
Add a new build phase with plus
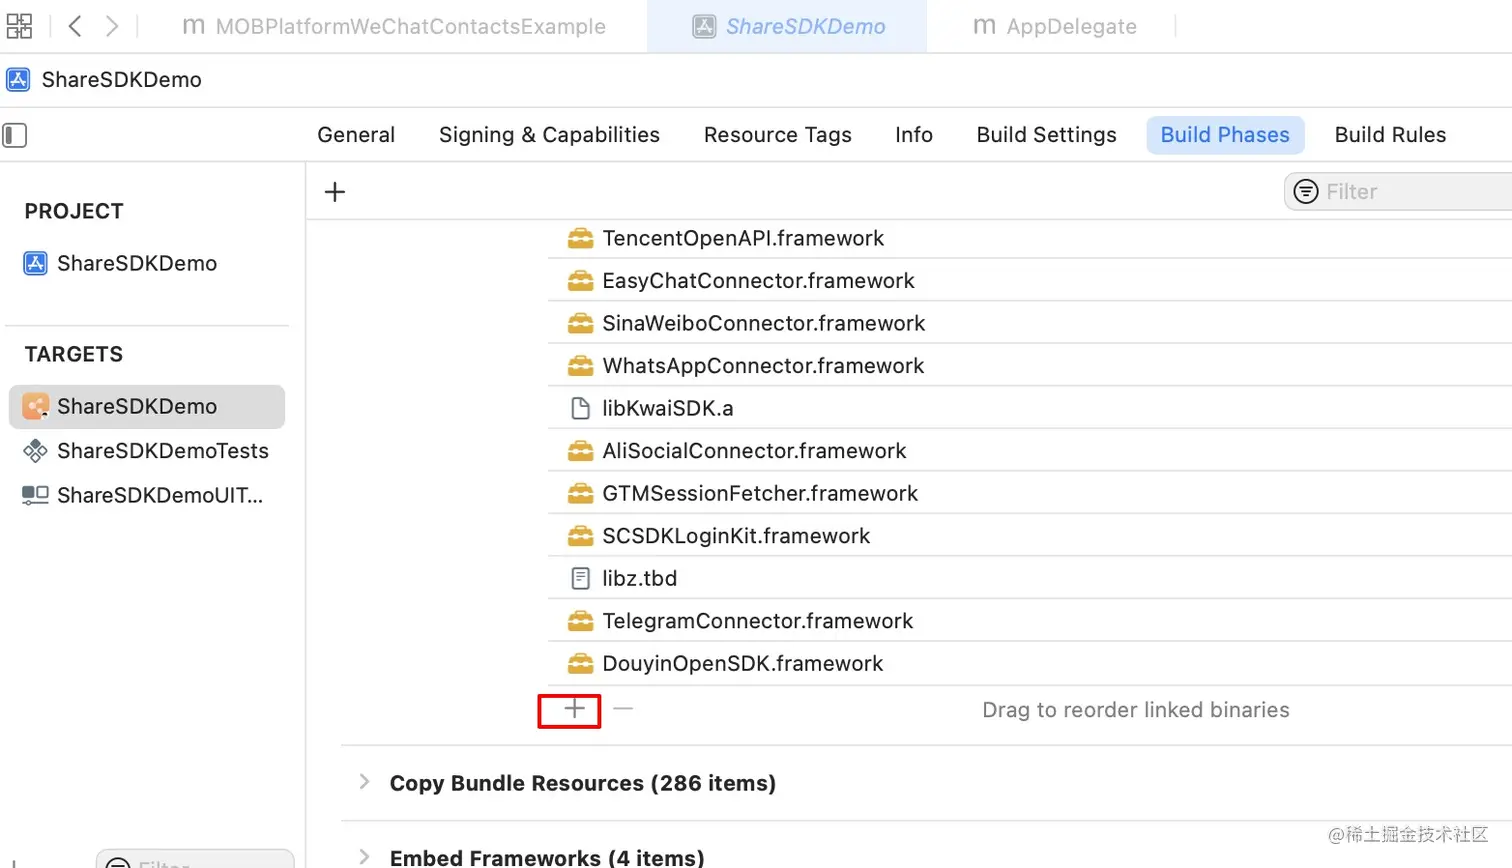coord(335,192)
